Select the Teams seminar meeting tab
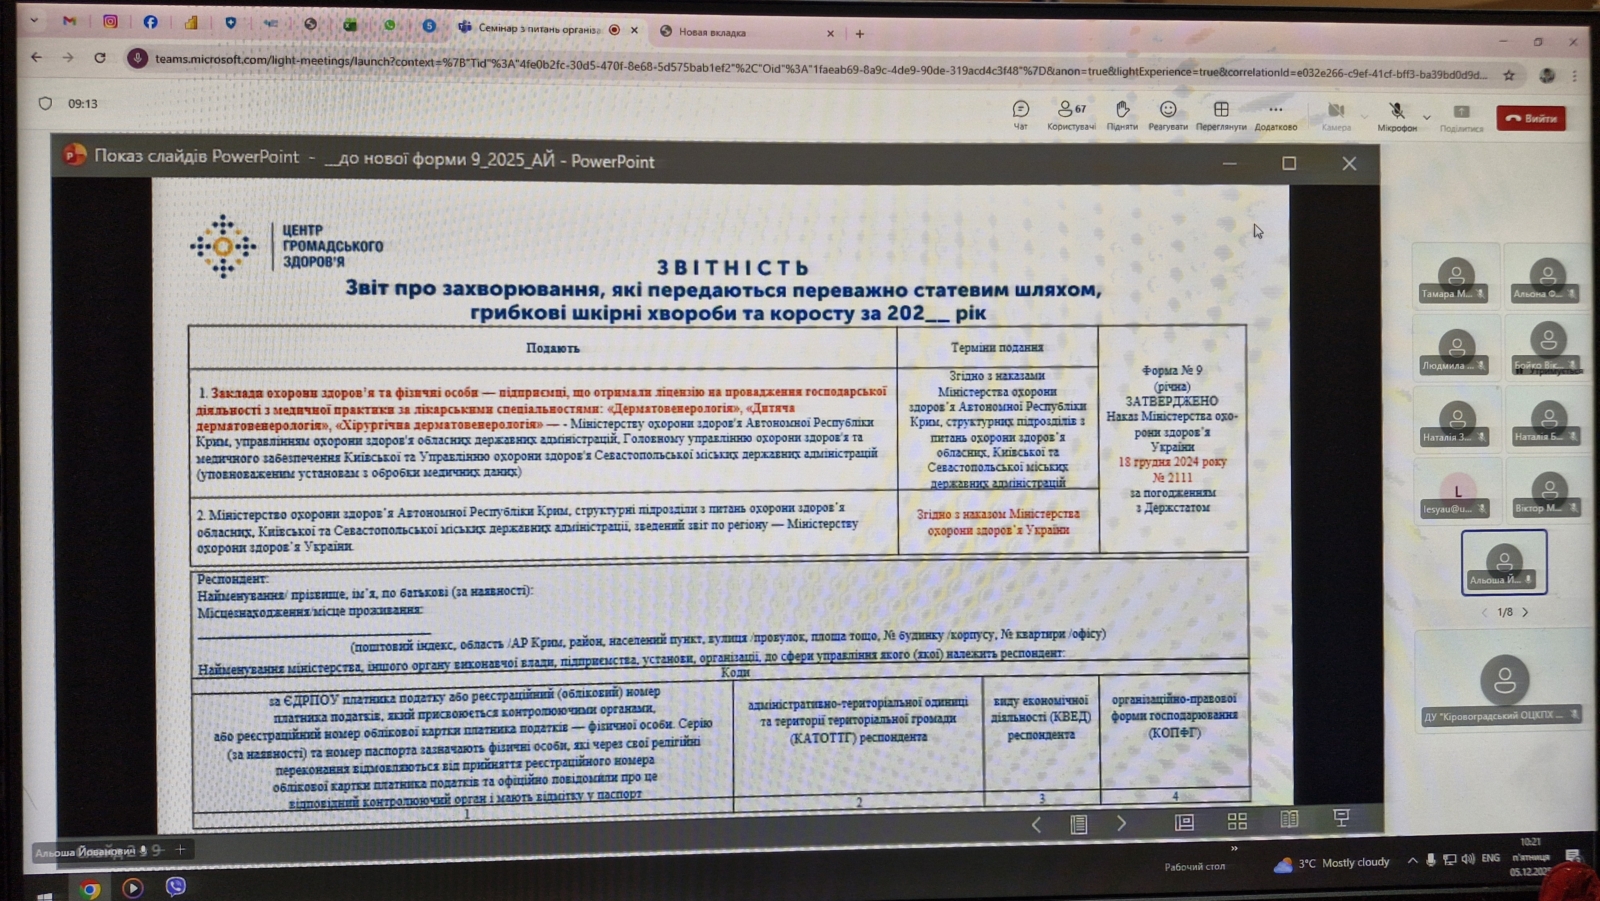Image resolution: width=1600 pixels, height=901 pixels. (538, 29)
